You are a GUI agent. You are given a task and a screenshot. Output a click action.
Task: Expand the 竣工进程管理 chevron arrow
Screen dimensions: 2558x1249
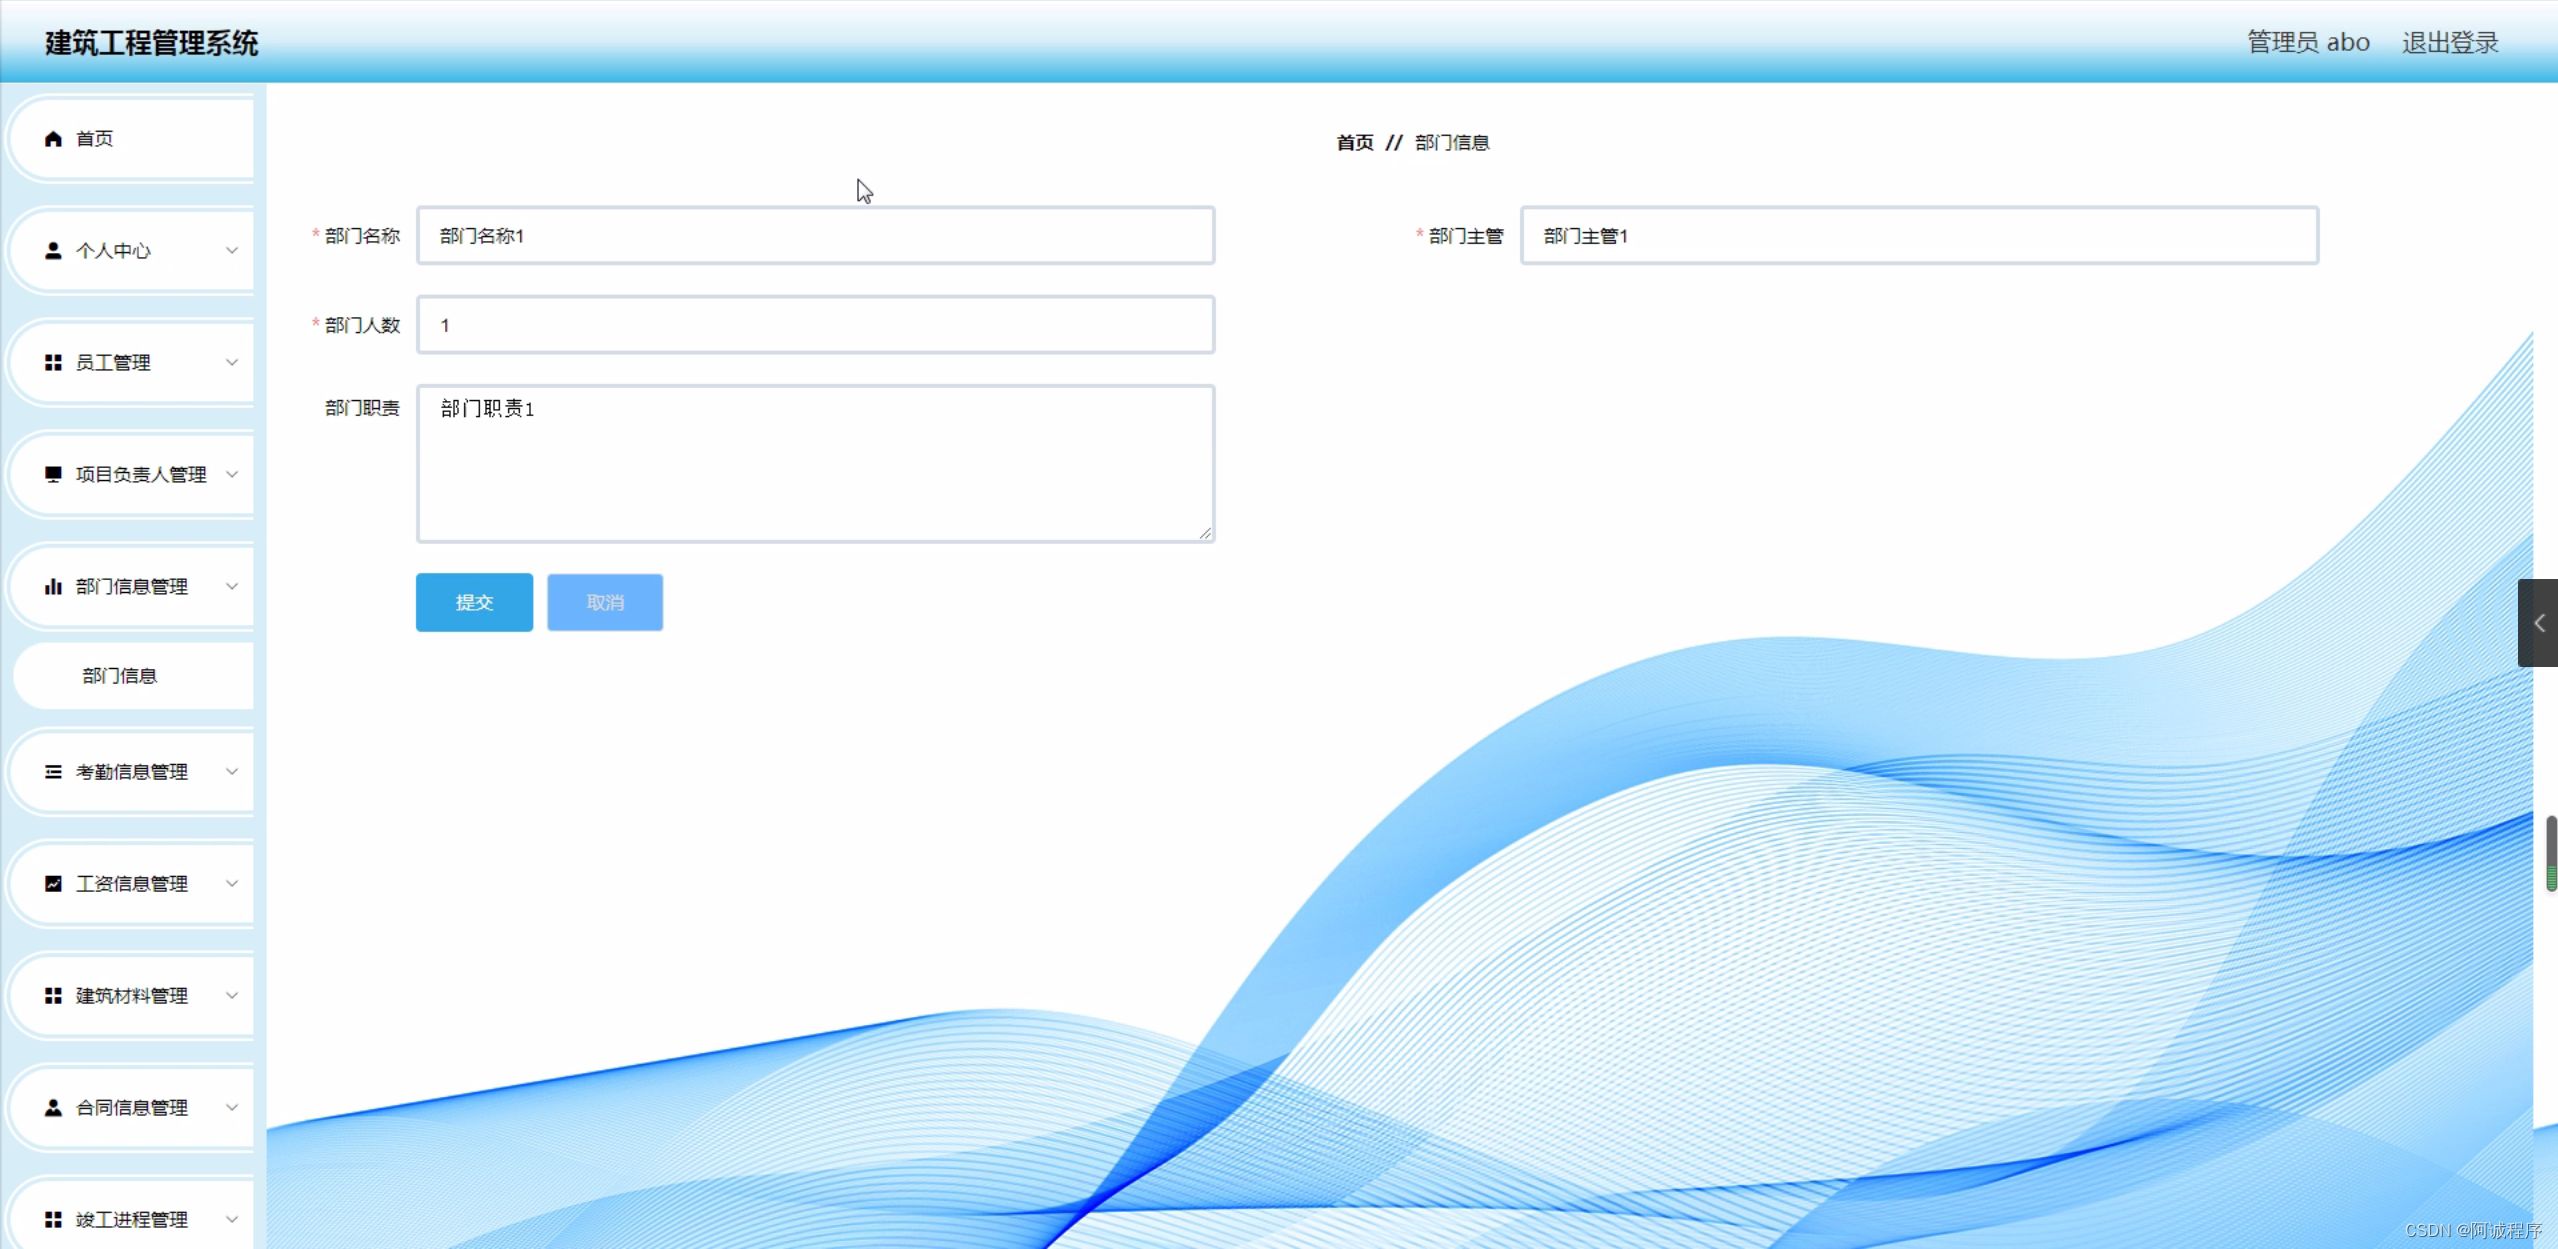pyautogui.click(x=232, y=1219)
